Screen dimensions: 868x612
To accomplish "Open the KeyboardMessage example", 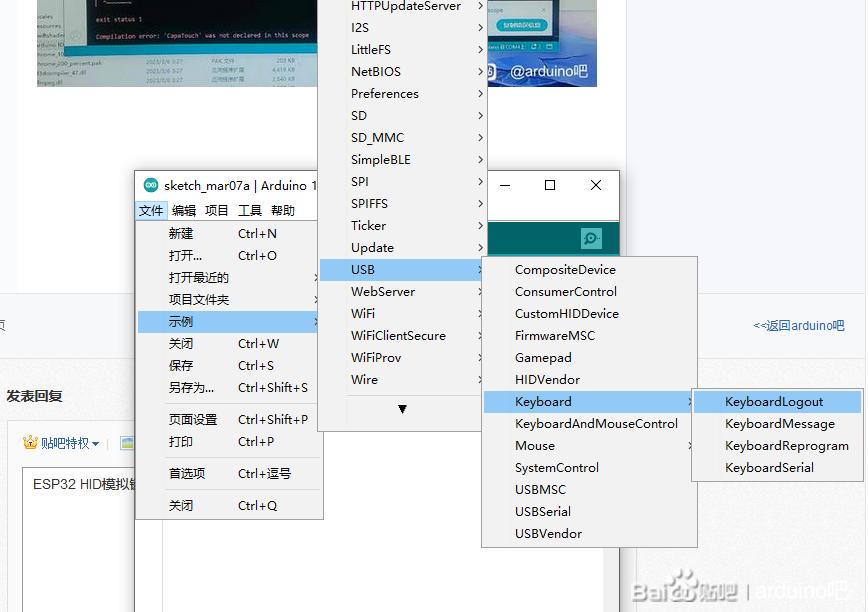I will point(777,424).
